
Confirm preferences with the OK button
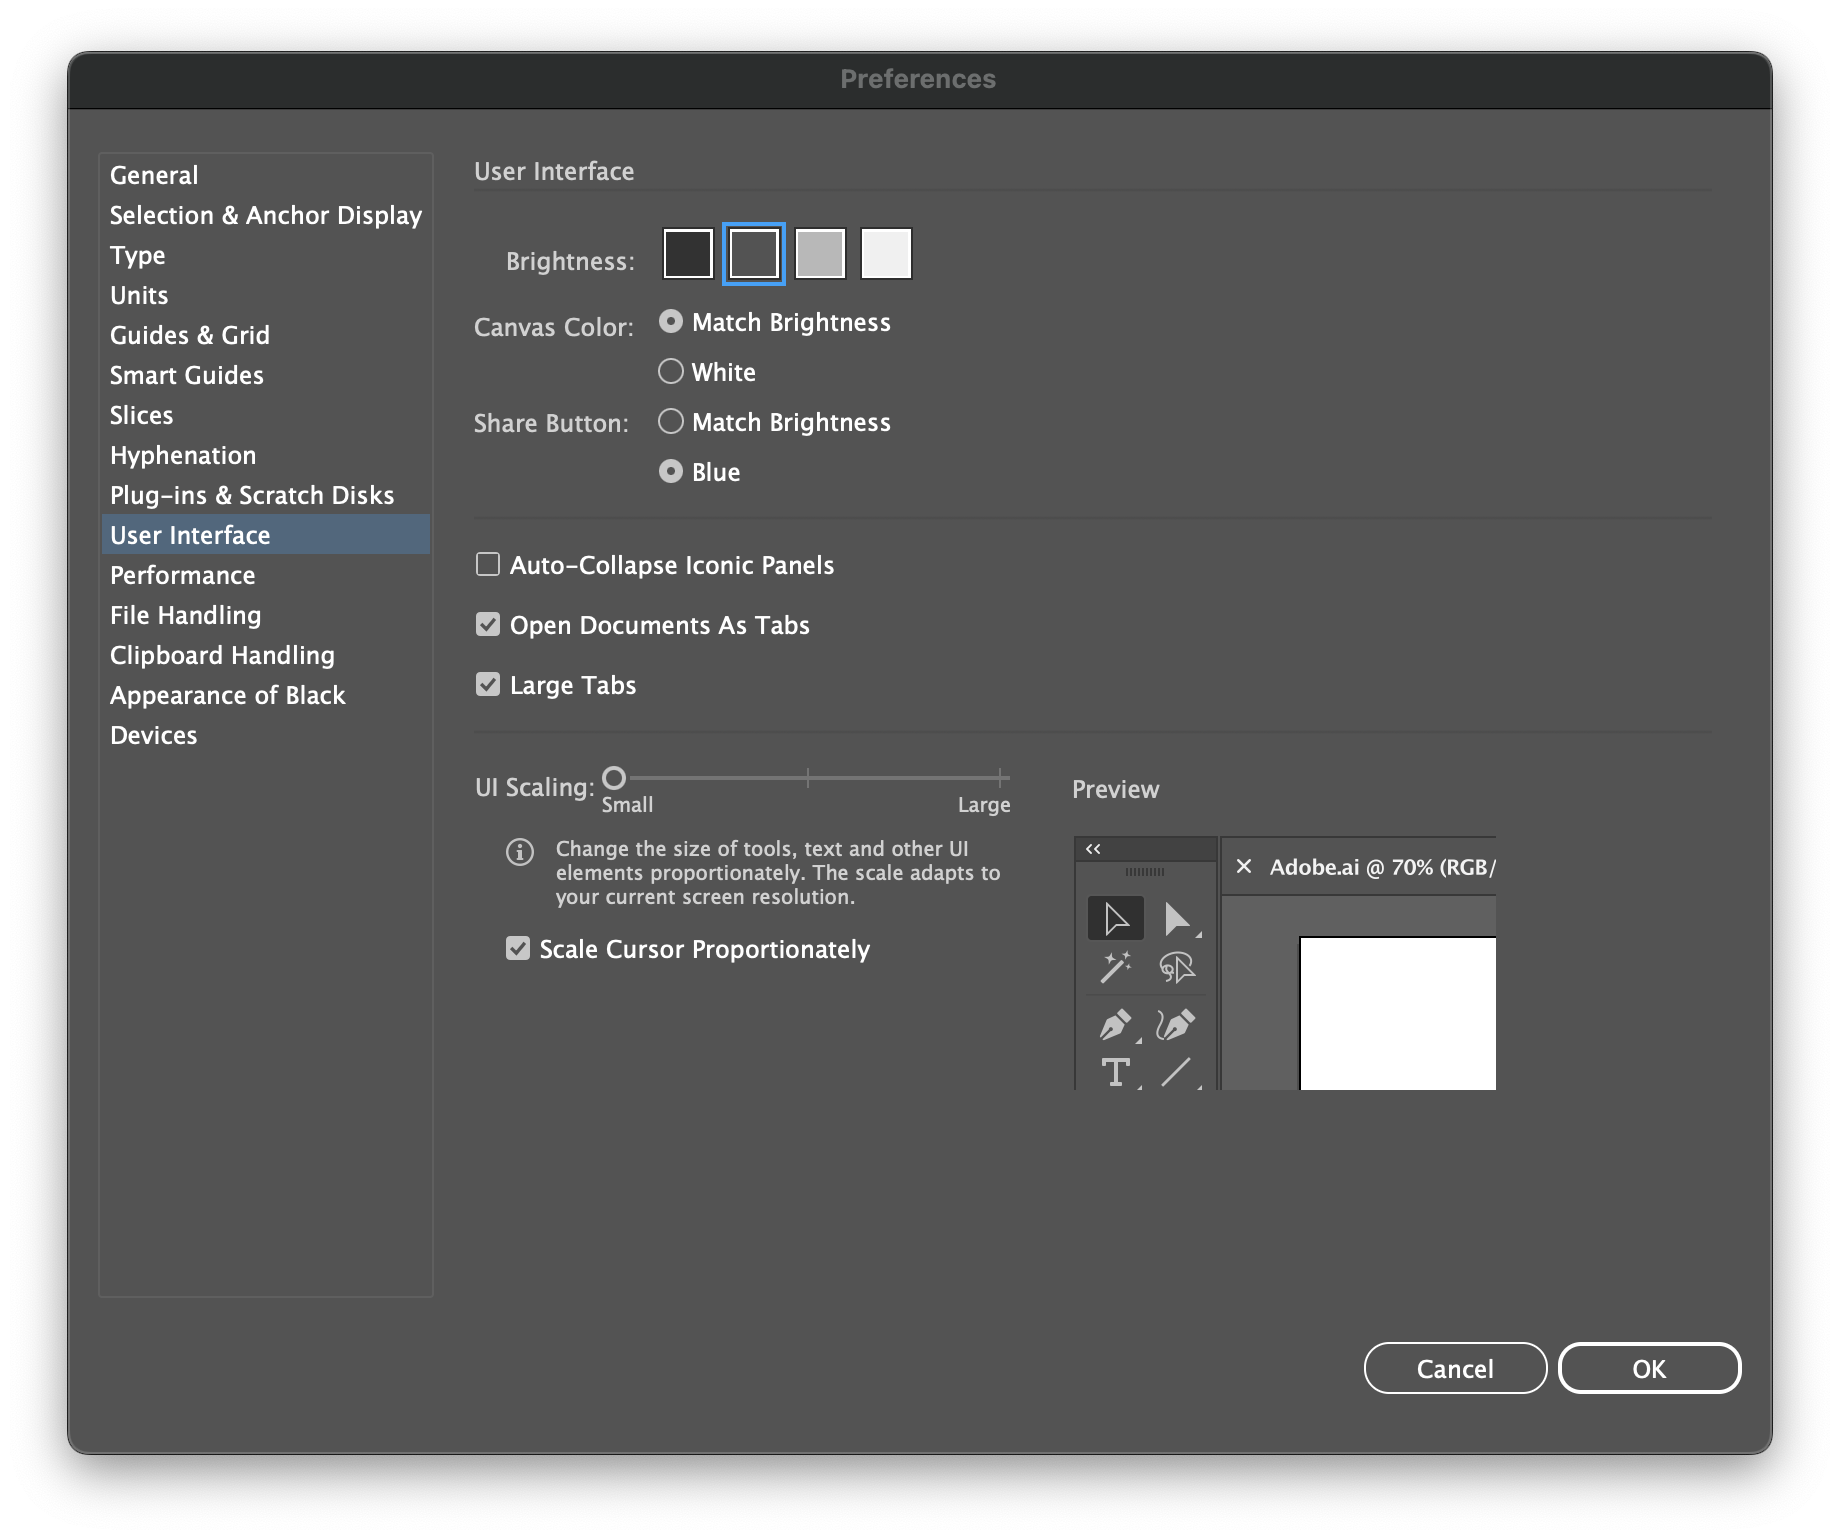[1648, 1368]
